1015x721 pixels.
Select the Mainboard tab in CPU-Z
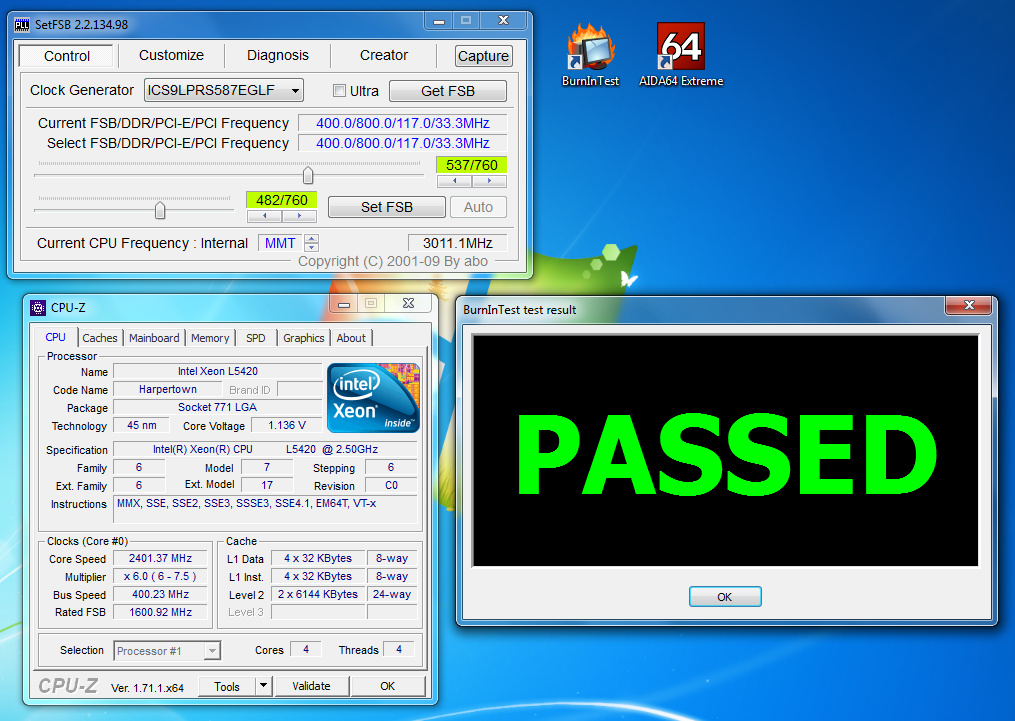[x=154, y=338]
